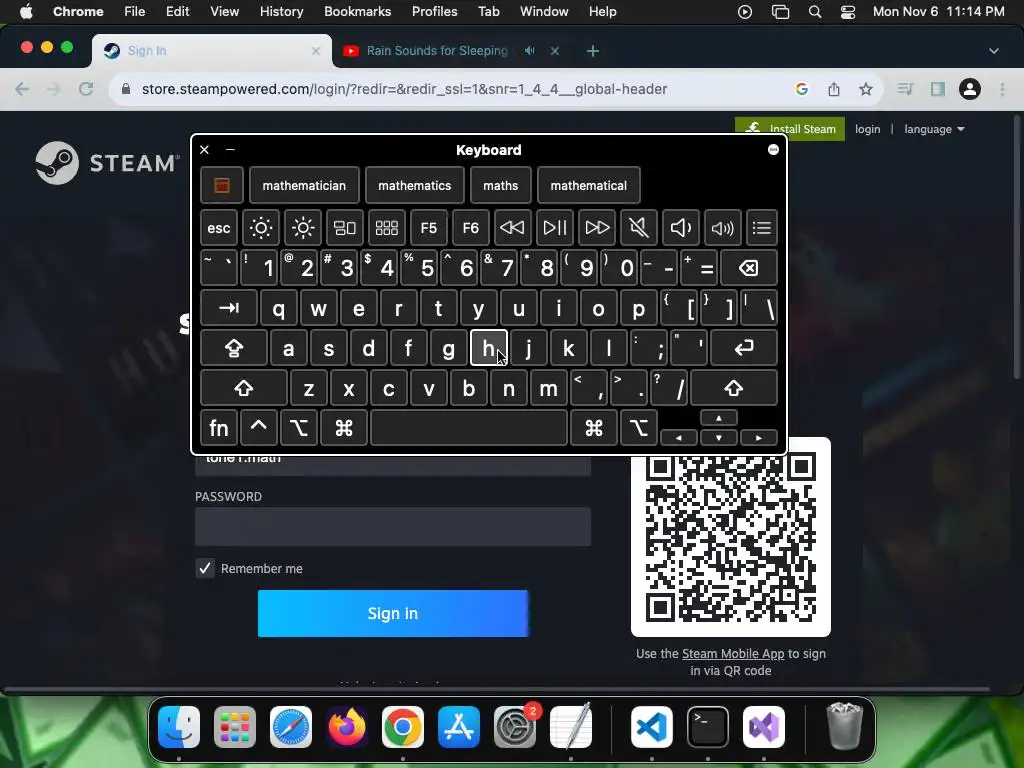Open Chrome three-dot menu
1024x768 pixels.
coord(1002,89)
